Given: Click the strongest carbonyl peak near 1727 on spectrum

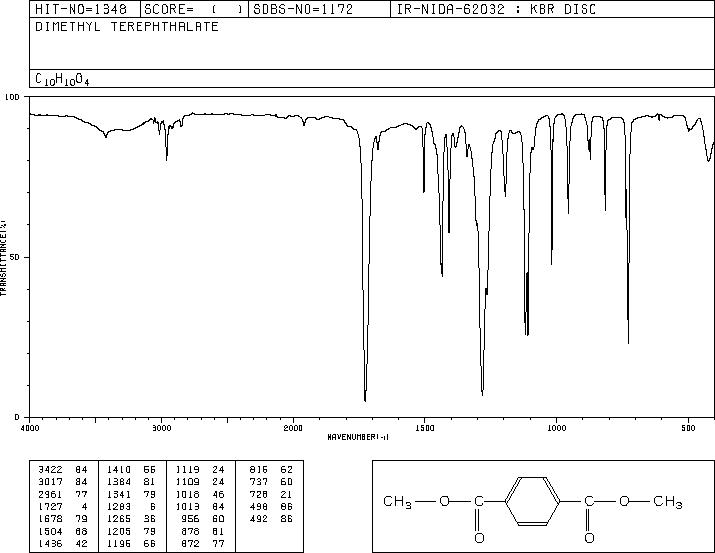Looking at the screenshot, I should click(x=365, y=399).
